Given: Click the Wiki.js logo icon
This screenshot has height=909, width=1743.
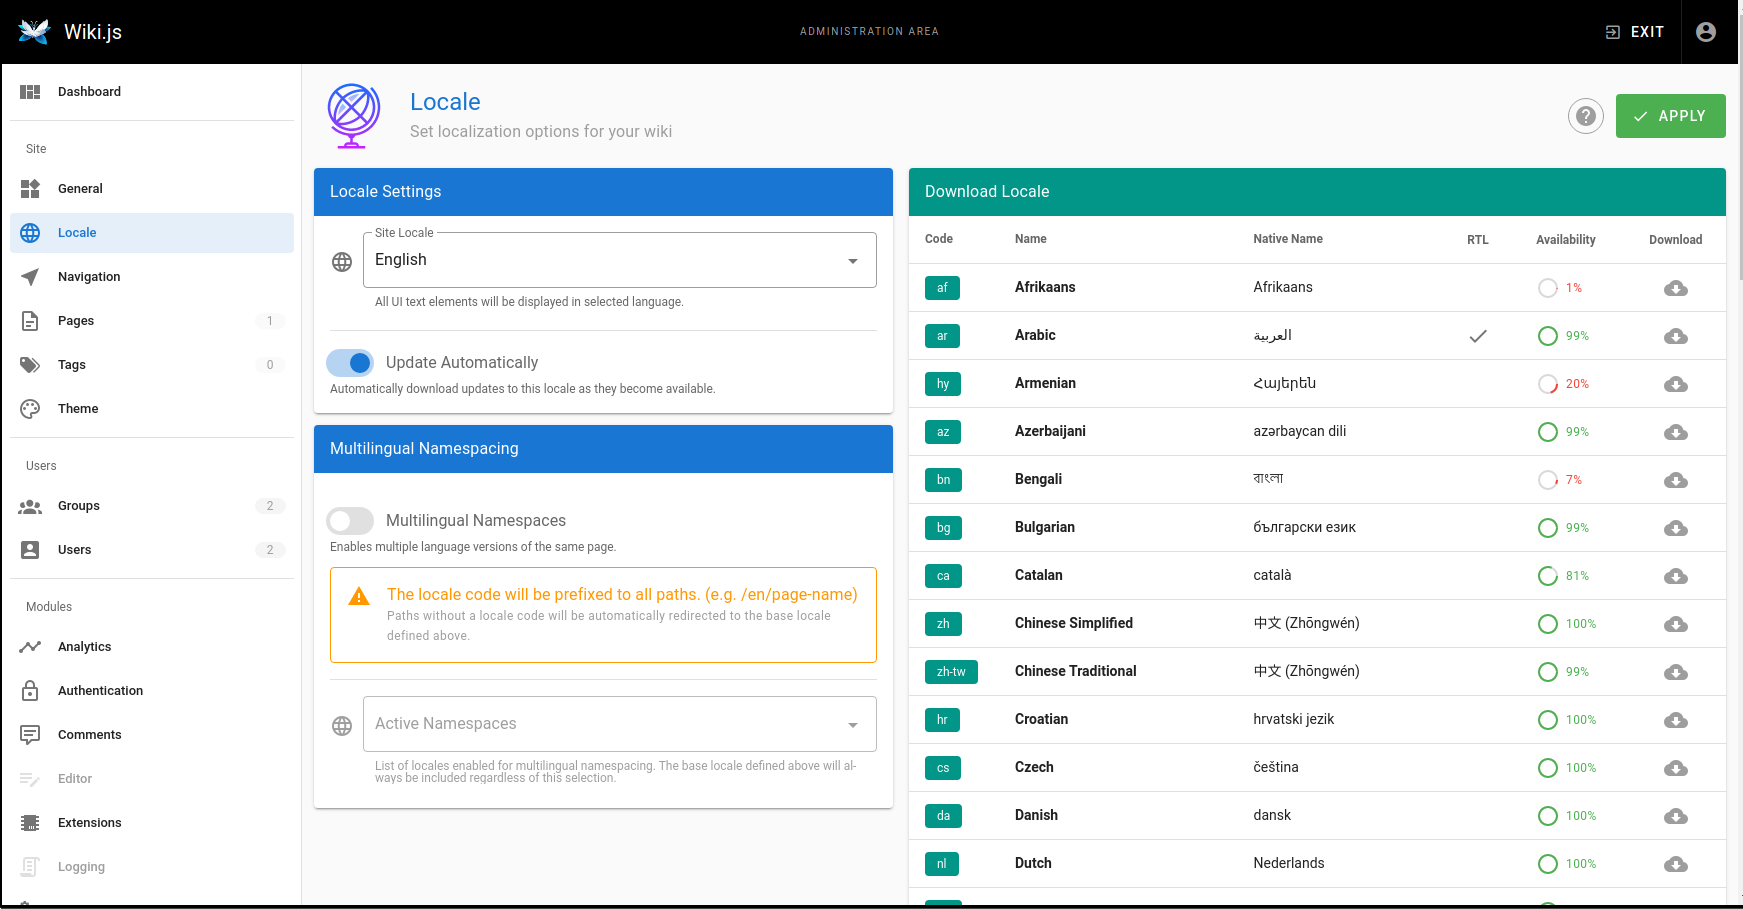Looking at the screenshot, I should point(34,32).
